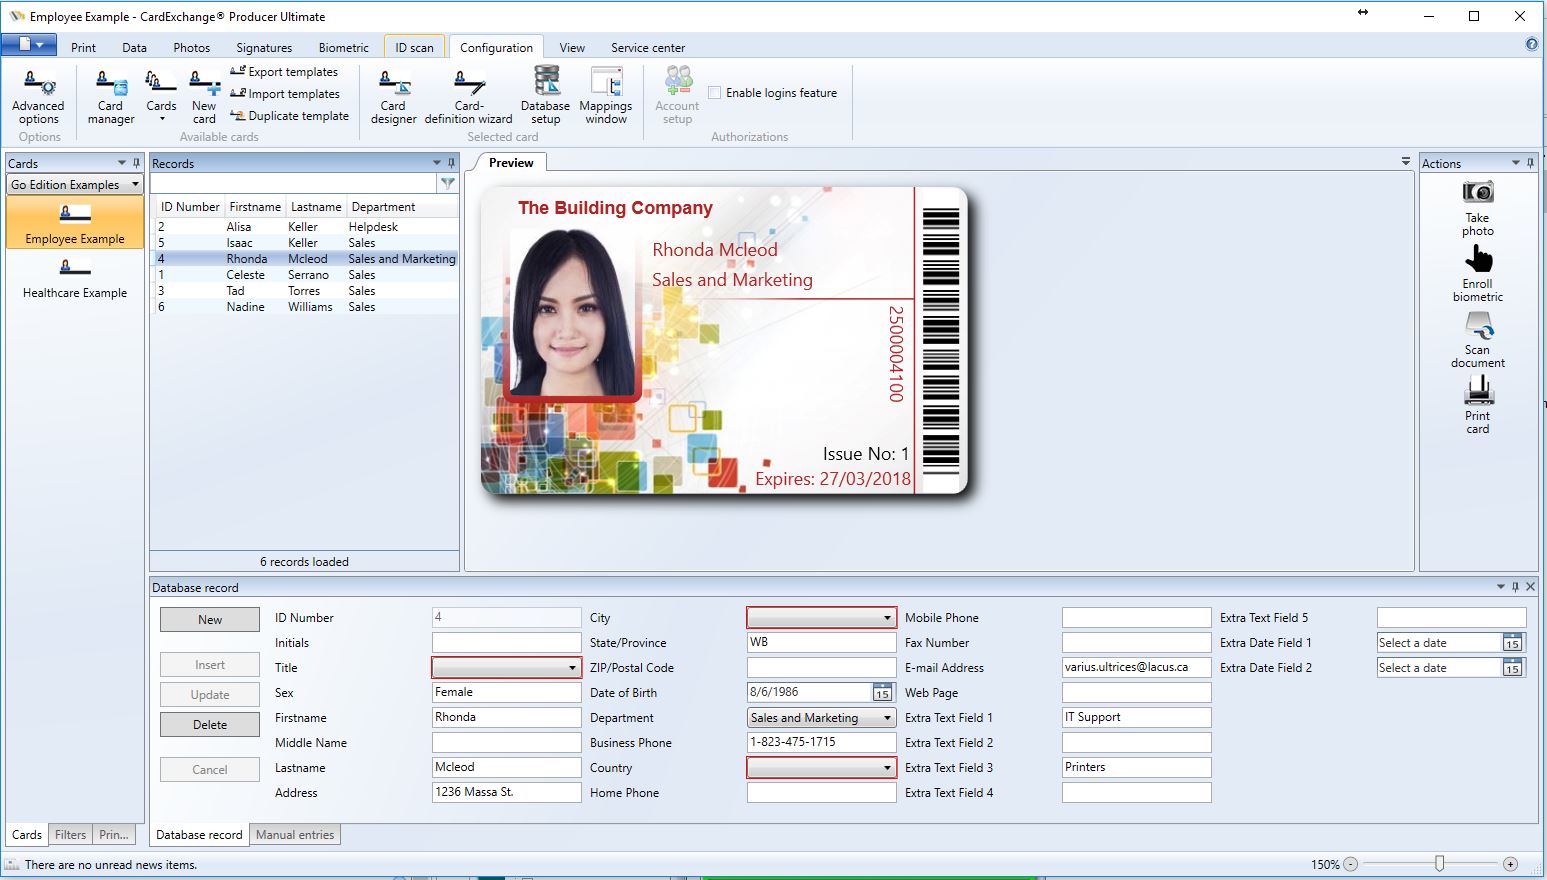Screen dimensions: 1547x880
Task: Open the Date of Birth calendar picker
Action: tap(881, 693)
